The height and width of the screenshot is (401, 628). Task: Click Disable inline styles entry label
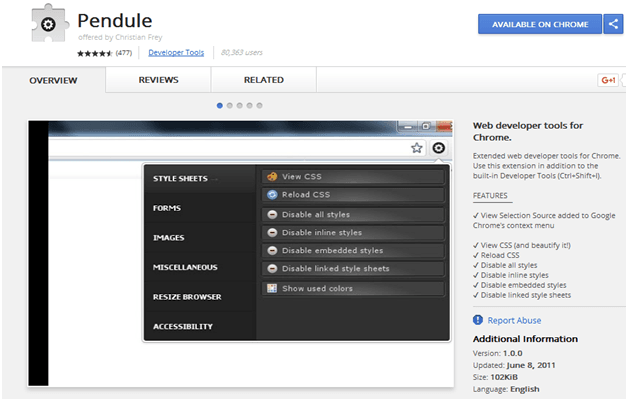tap(322, 232)
